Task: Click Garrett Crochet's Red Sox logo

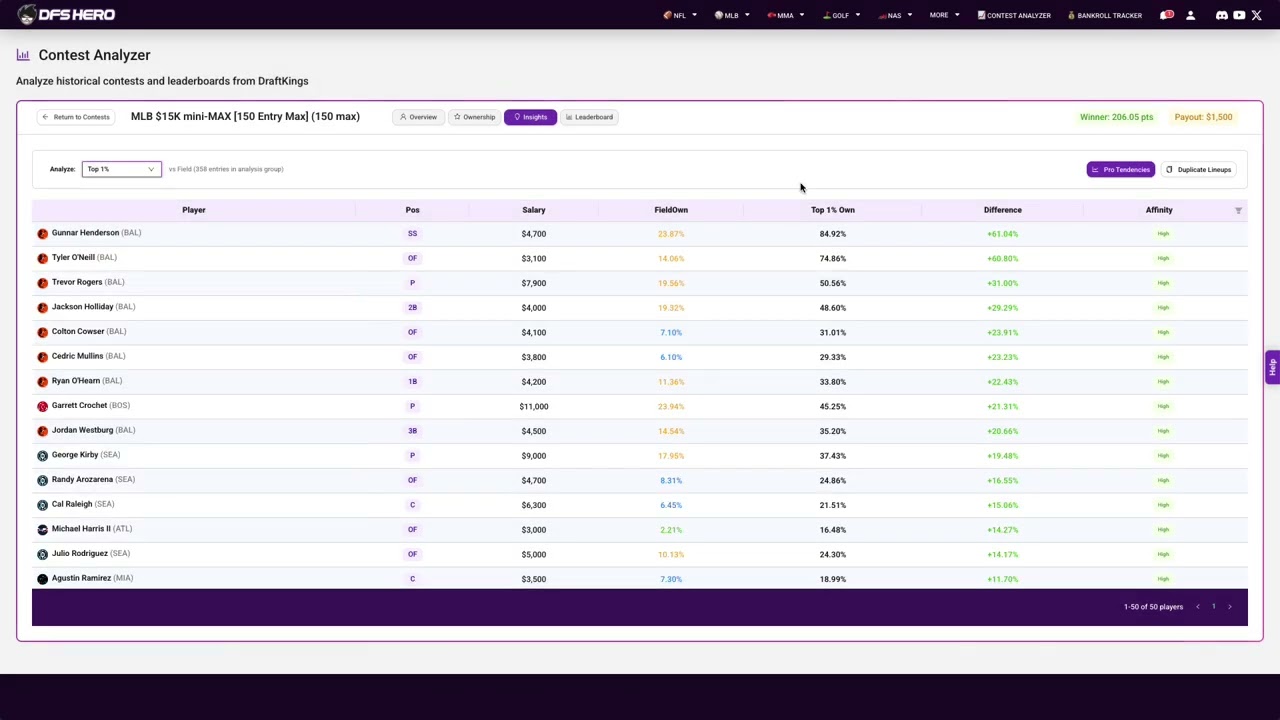Action: pyautogui.click(x=42, y=406)
